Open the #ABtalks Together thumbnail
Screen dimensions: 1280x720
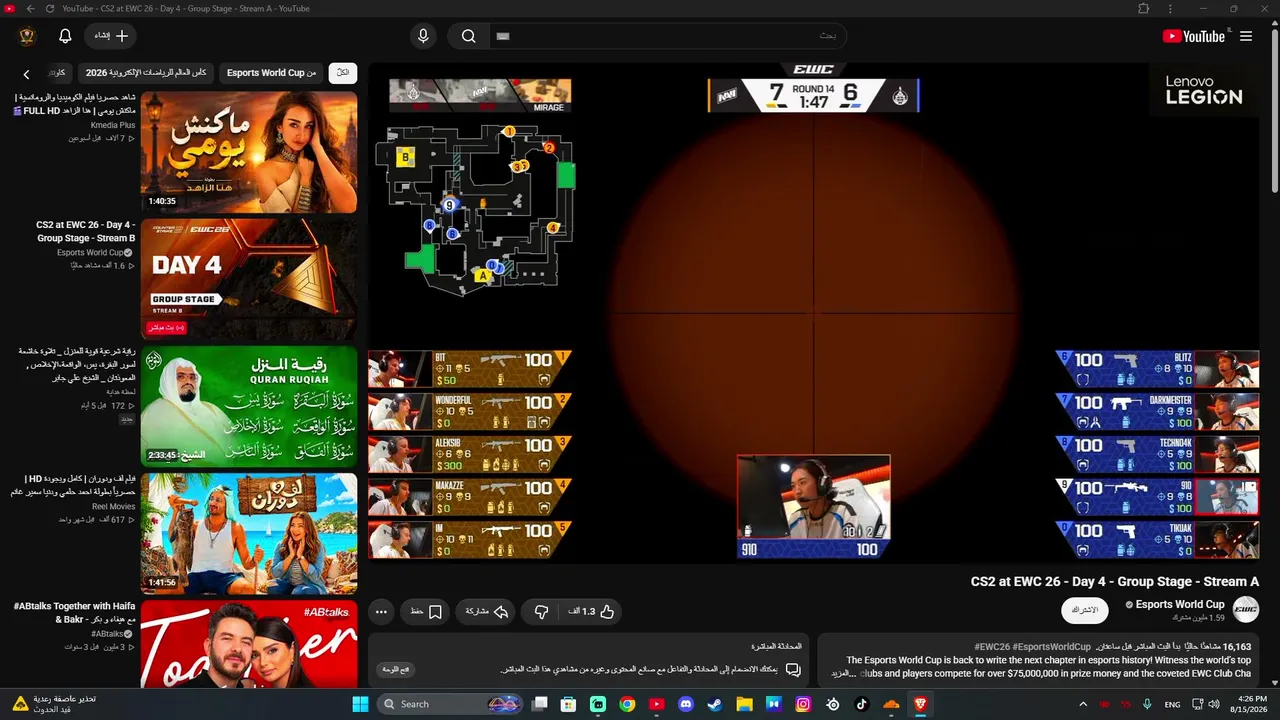click(249, 643)
